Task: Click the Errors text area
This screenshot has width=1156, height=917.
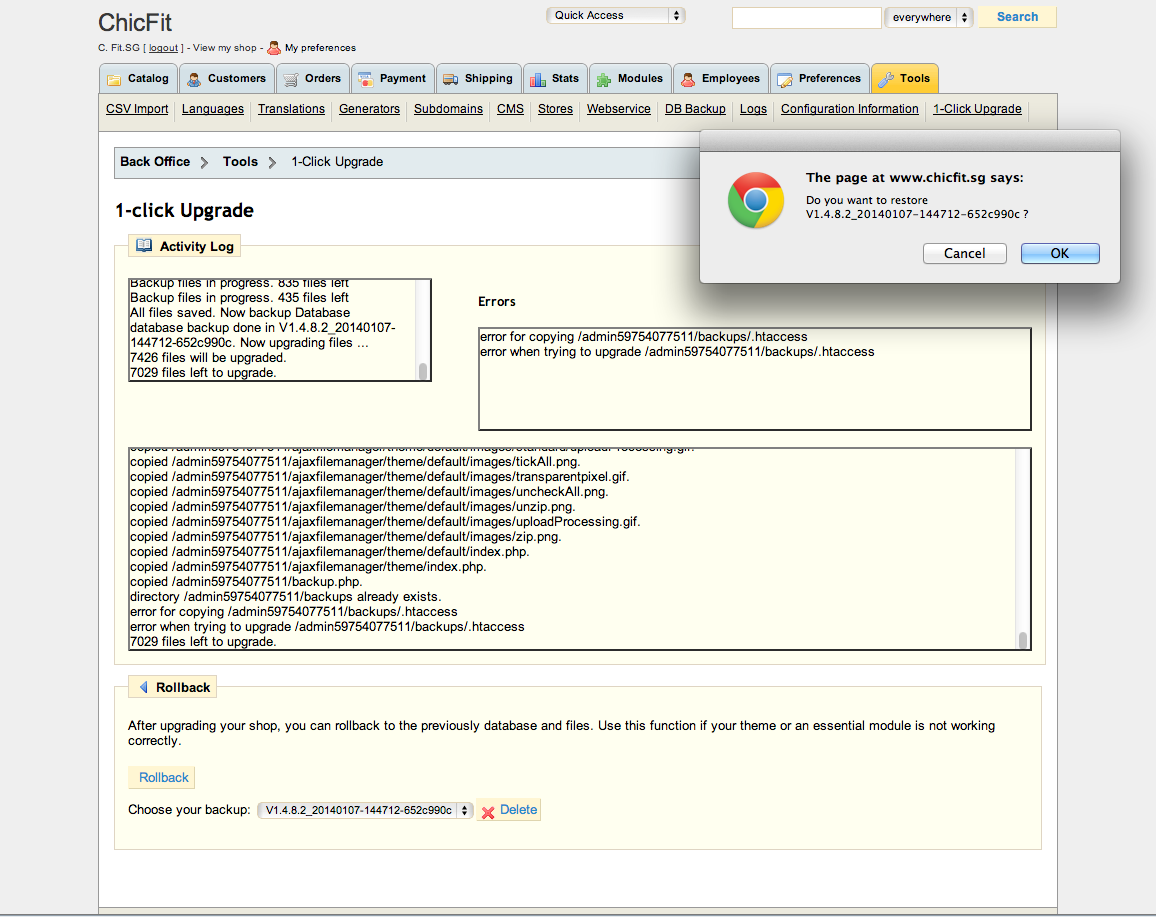Action: pos(755,379)
